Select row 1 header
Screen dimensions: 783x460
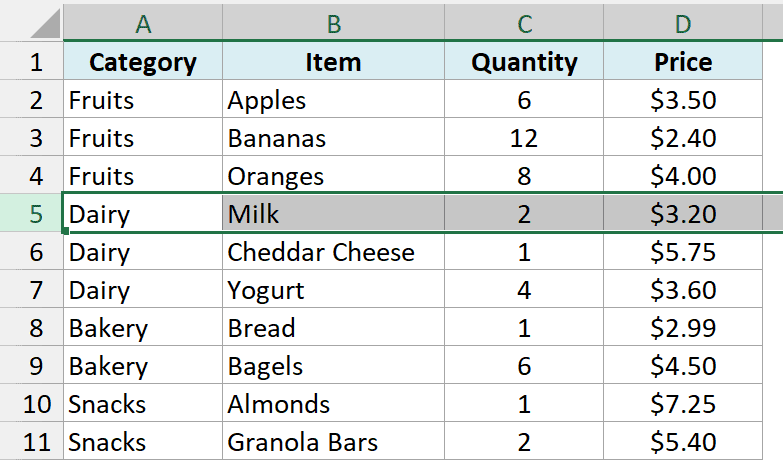(31, 61)
